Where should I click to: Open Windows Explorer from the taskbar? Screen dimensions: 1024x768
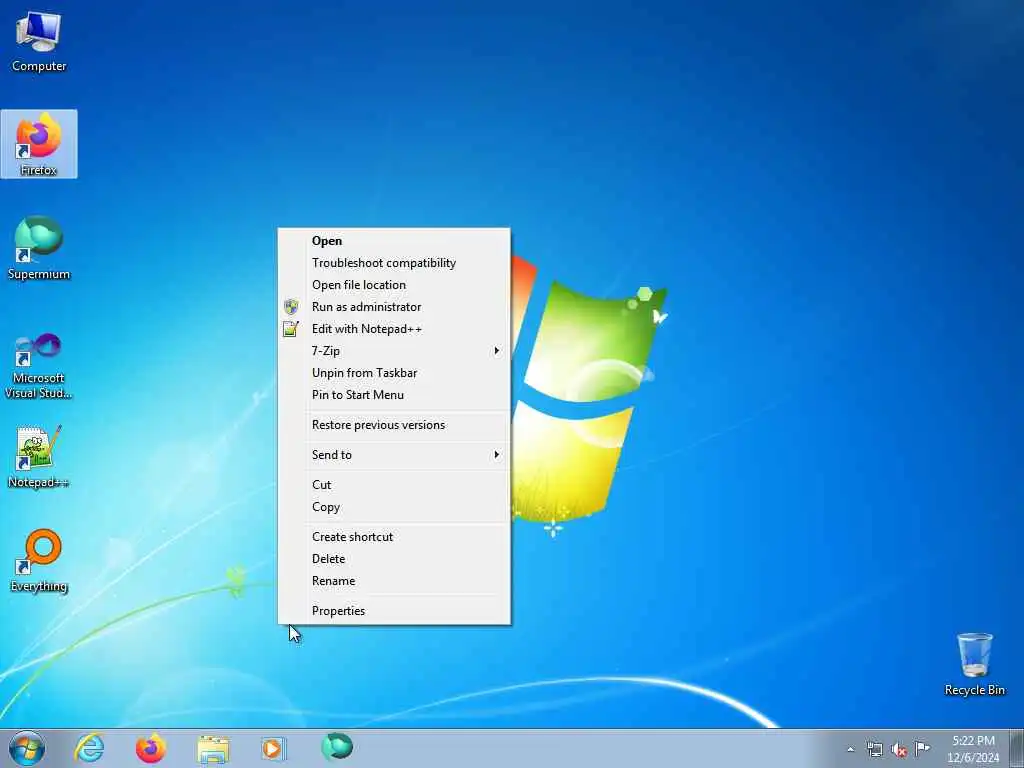tap(213, 749)
